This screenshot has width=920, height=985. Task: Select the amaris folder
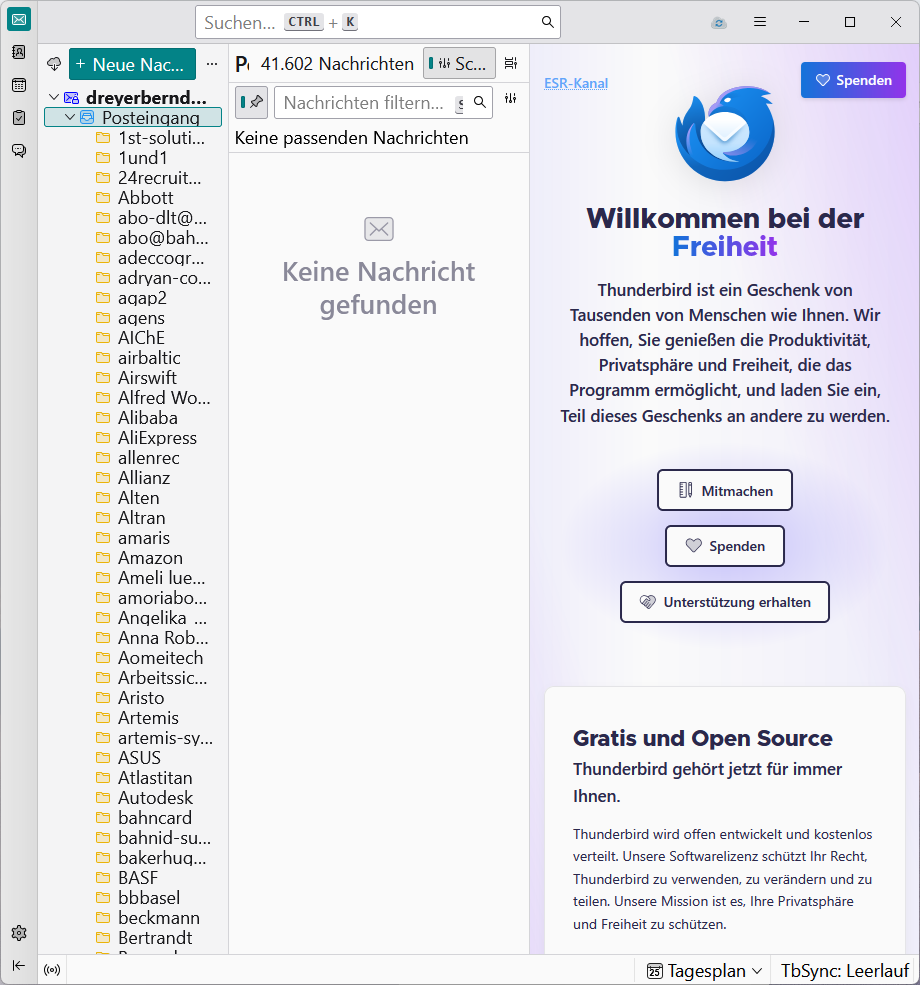coord(144,538)
